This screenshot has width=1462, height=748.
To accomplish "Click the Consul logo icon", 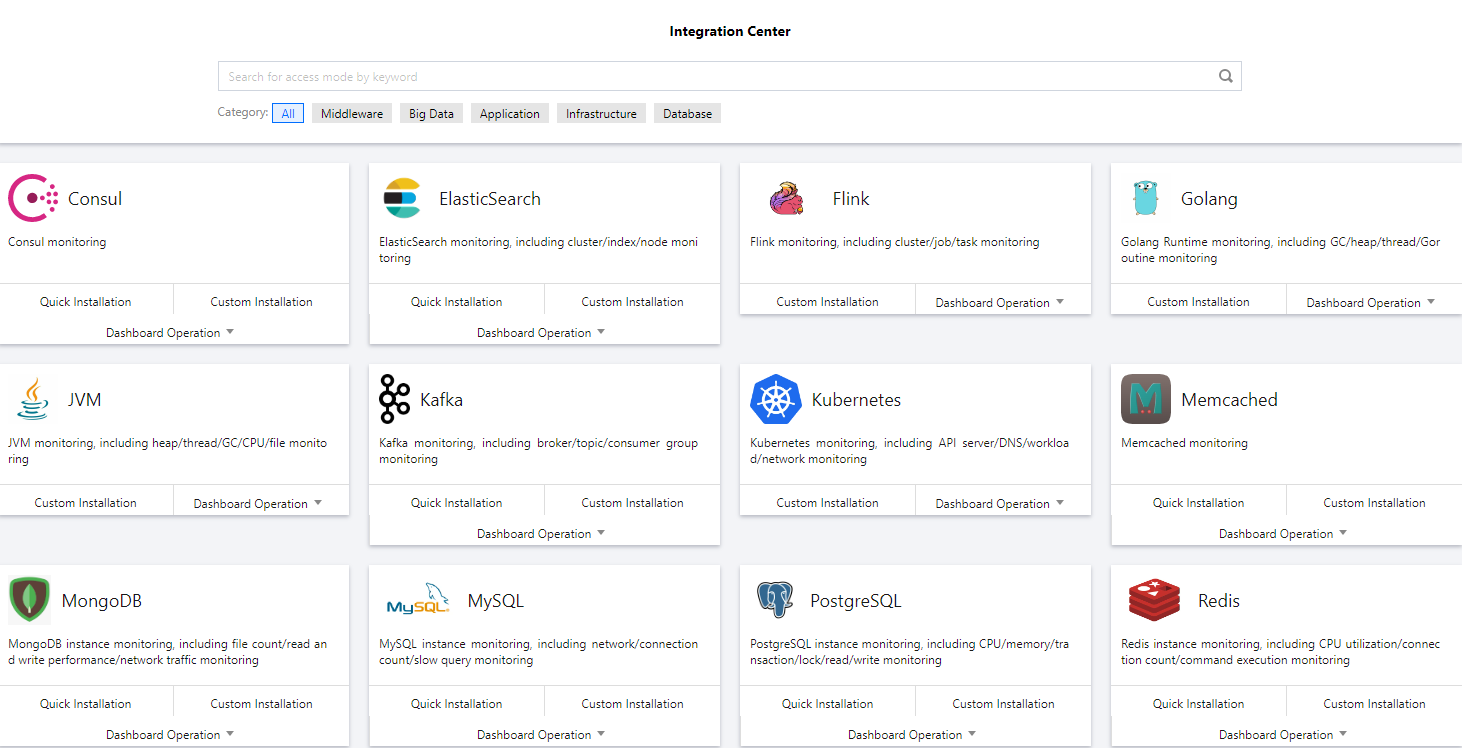I will click(x=34, y=198).
